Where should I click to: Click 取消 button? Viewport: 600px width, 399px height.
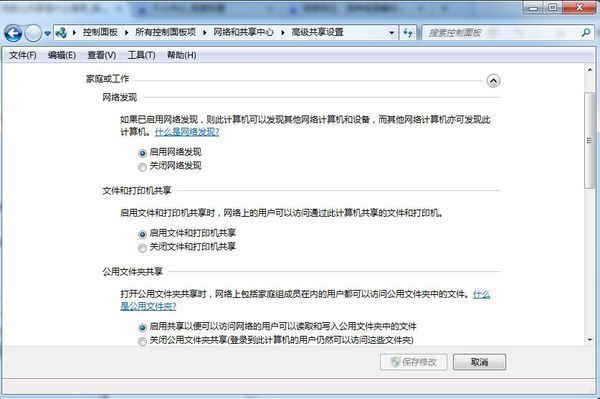click(479, 362)
